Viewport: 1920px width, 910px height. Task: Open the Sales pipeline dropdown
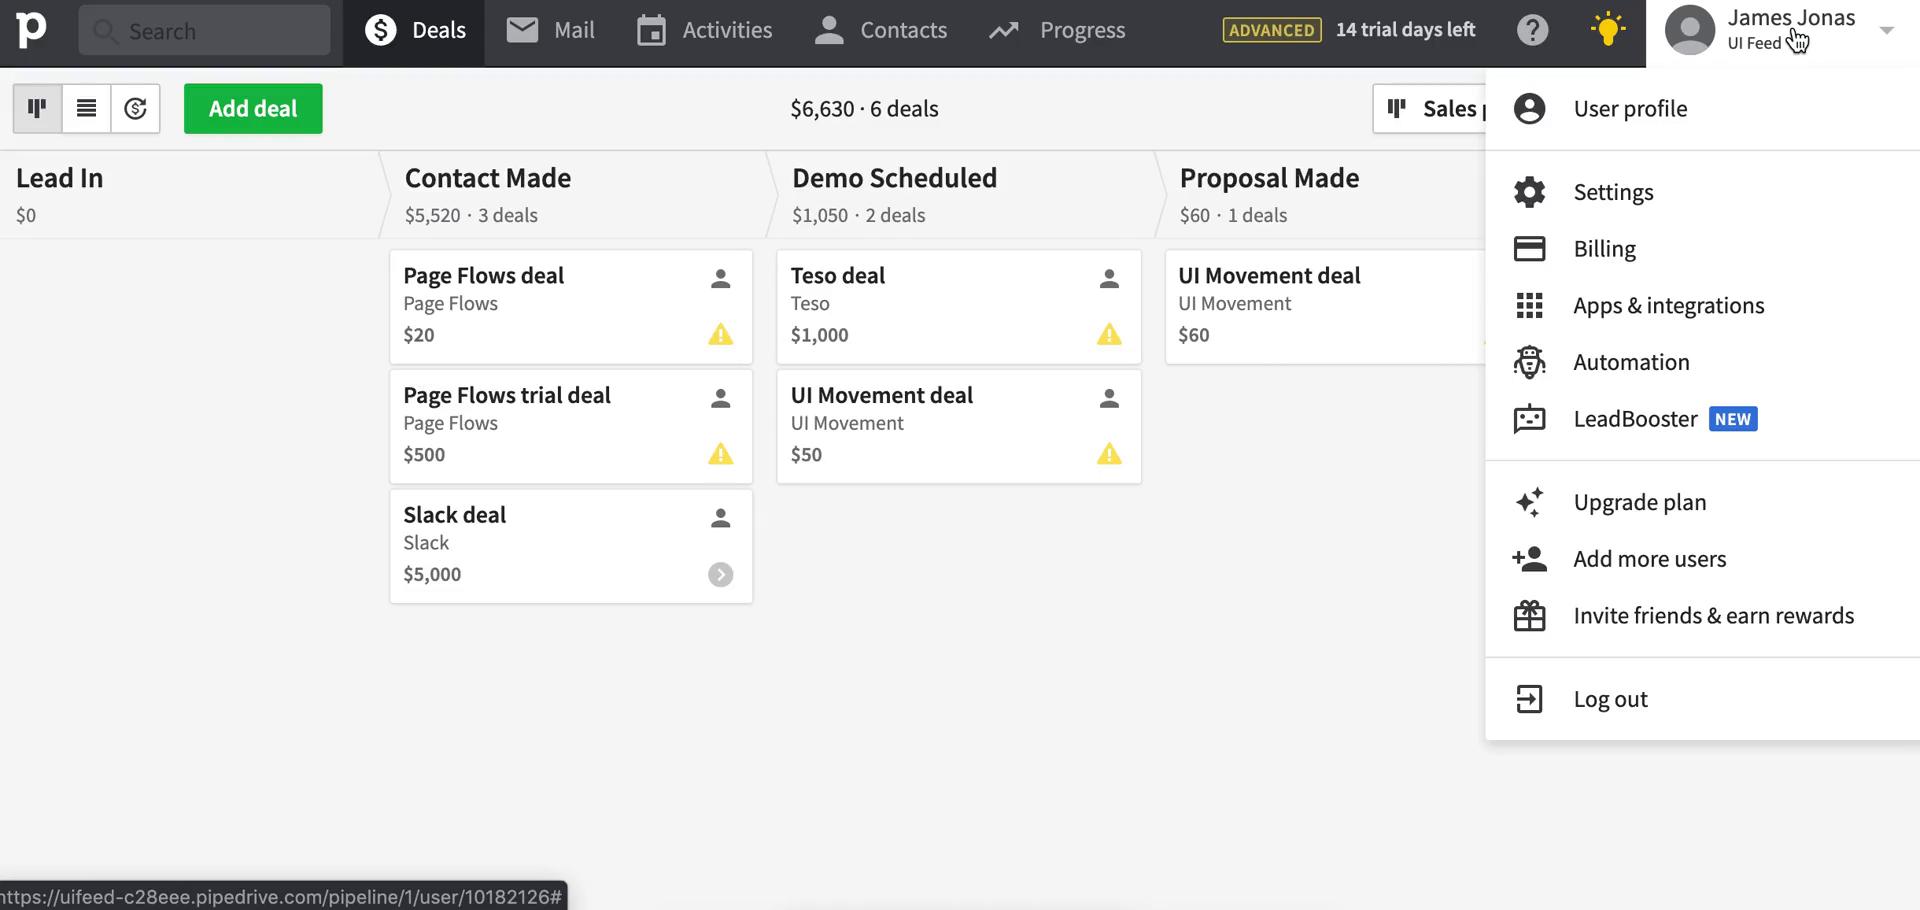pyautogui.click(x=1430, y=109)
